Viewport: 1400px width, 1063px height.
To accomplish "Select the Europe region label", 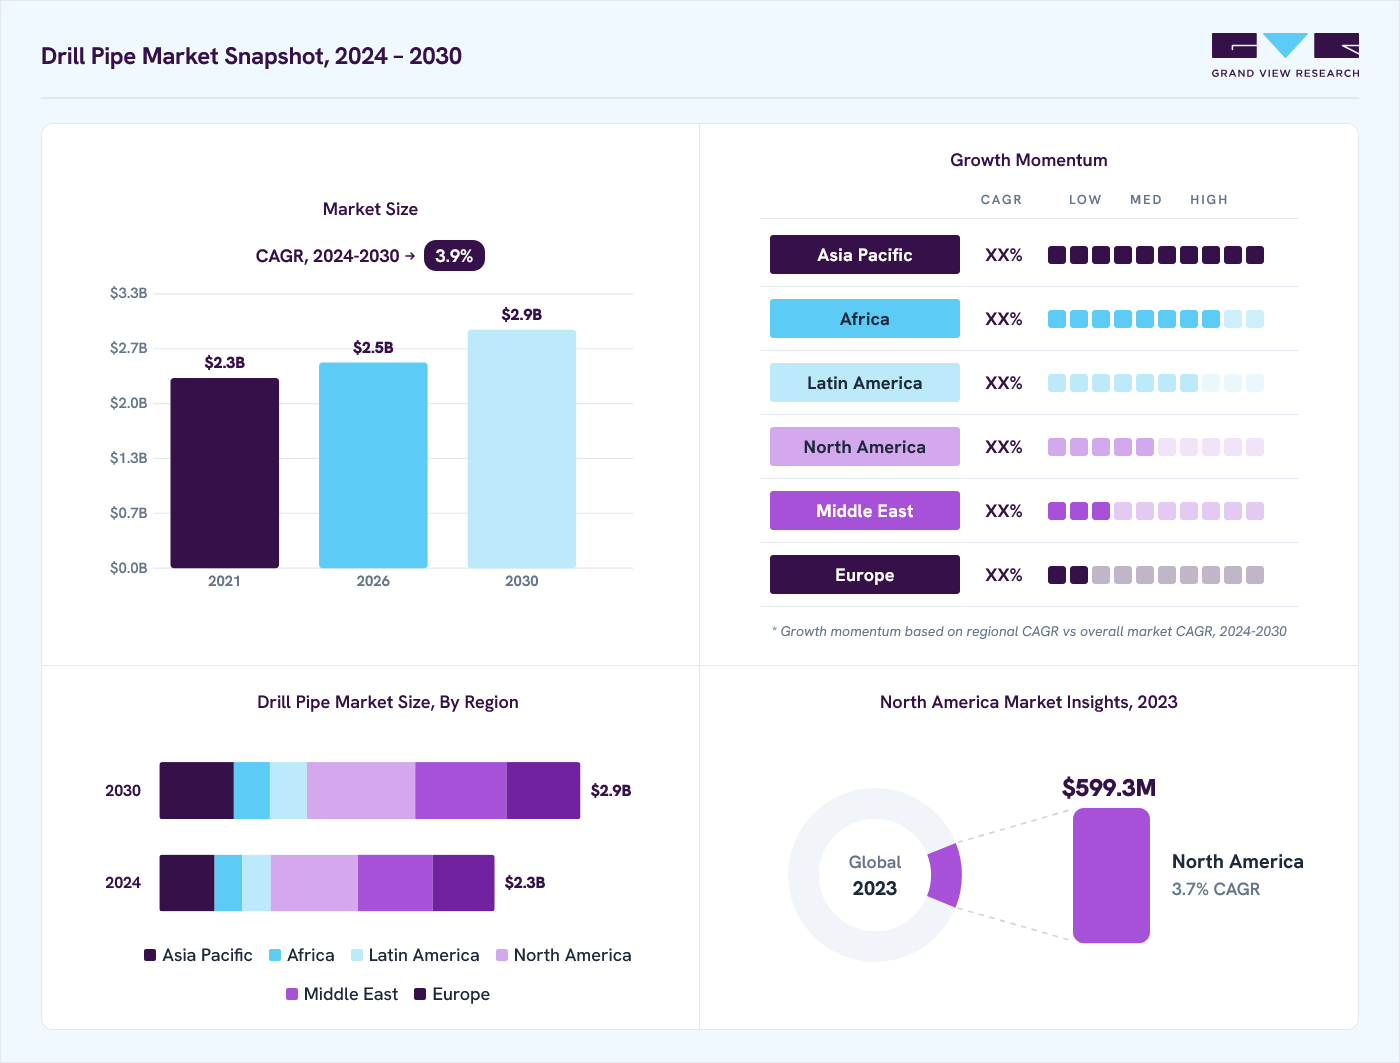I will (865, 575).
